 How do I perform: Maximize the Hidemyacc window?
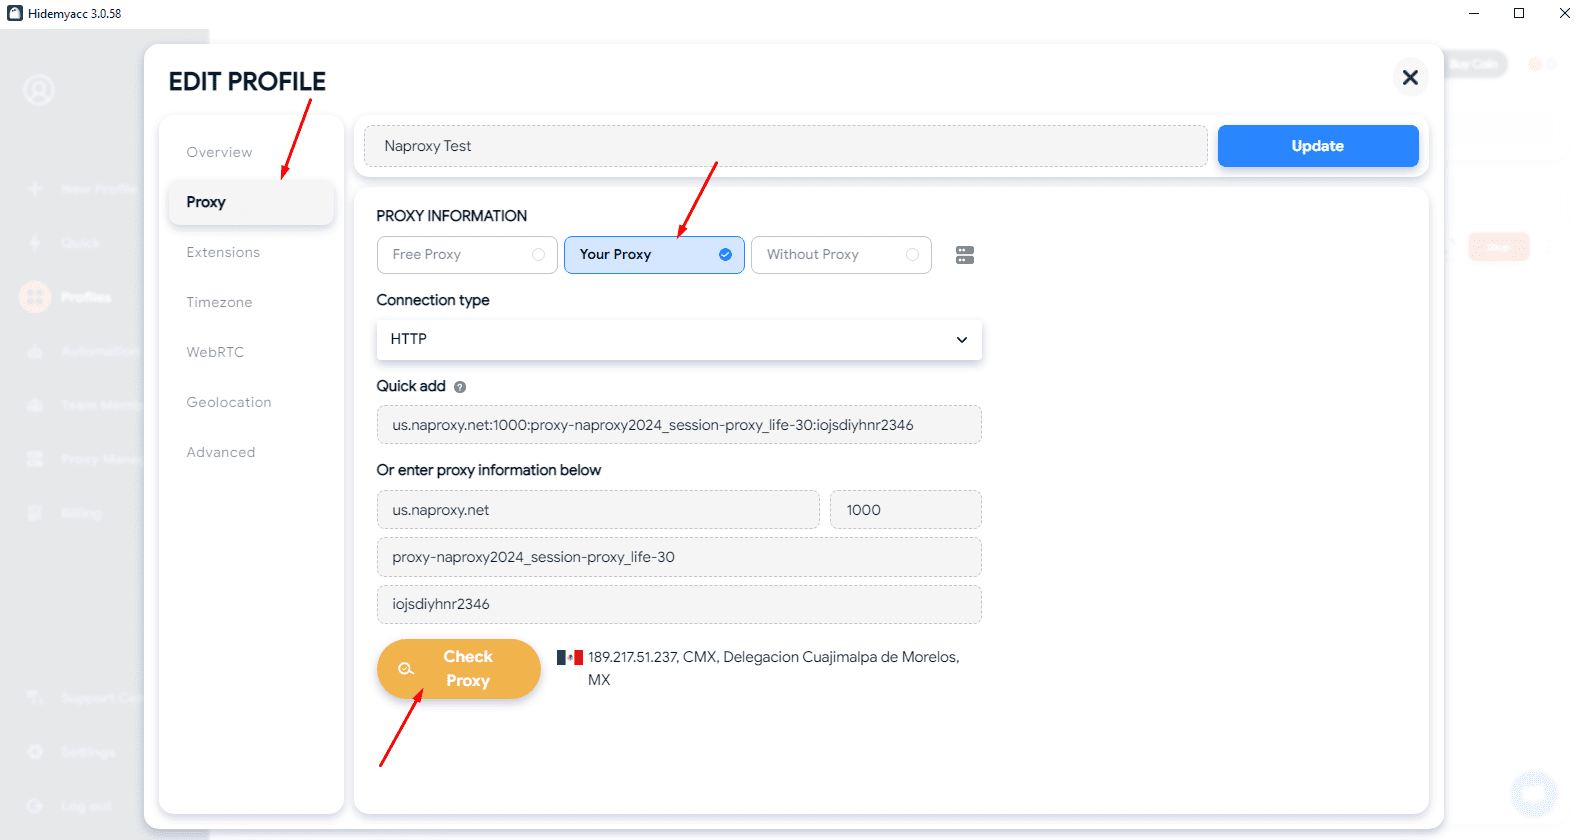coord(1519,13)
